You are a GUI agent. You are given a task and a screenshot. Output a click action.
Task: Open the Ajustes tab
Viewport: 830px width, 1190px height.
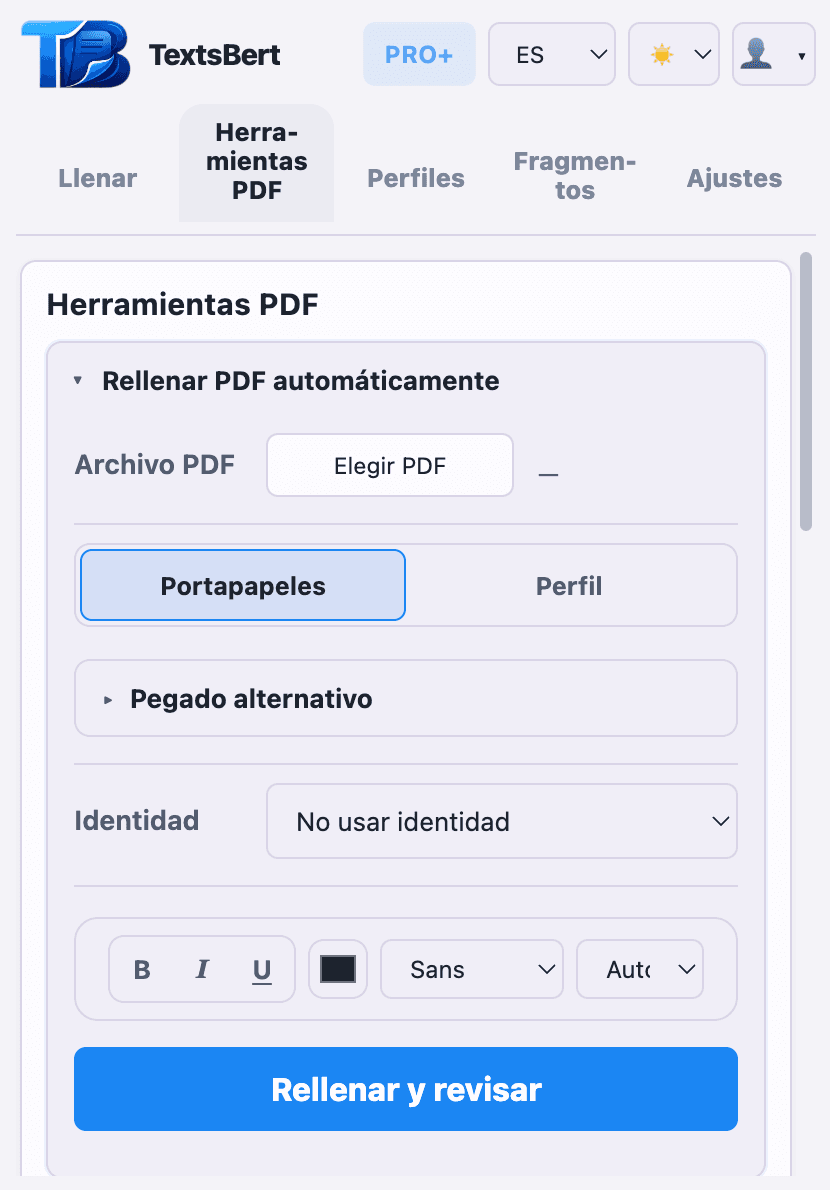[x=734, y=178]
